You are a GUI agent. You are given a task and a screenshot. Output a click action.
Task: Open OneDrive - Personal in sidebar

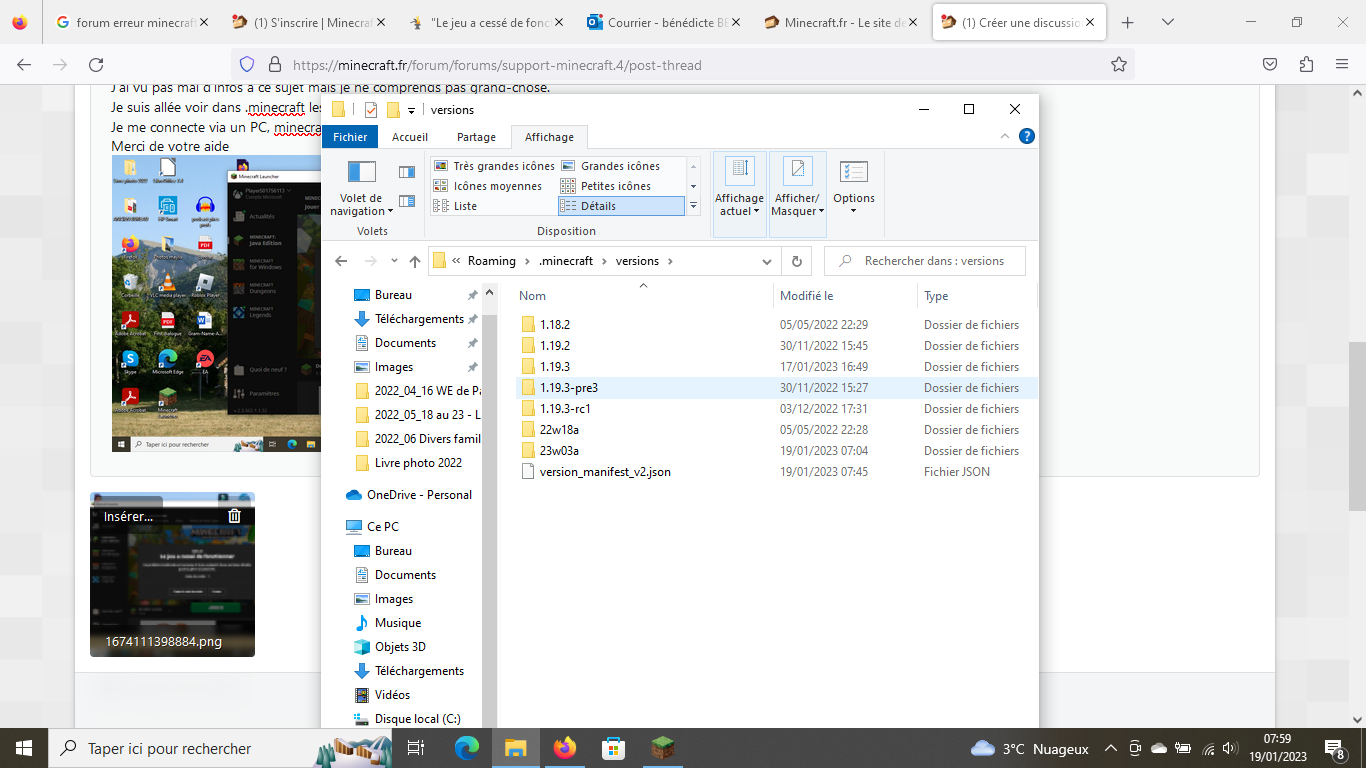tap(419, 495)
